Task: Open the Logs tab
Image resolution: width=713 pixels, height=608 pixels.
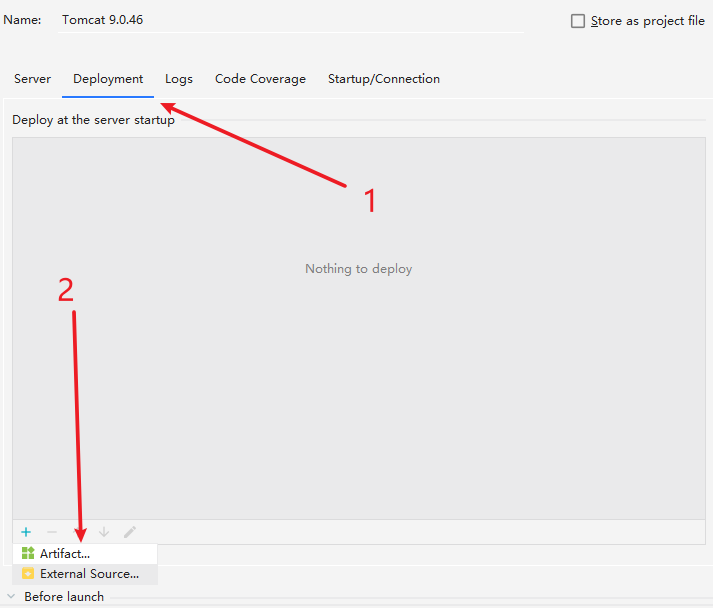Action: click(x=179, y=79)
